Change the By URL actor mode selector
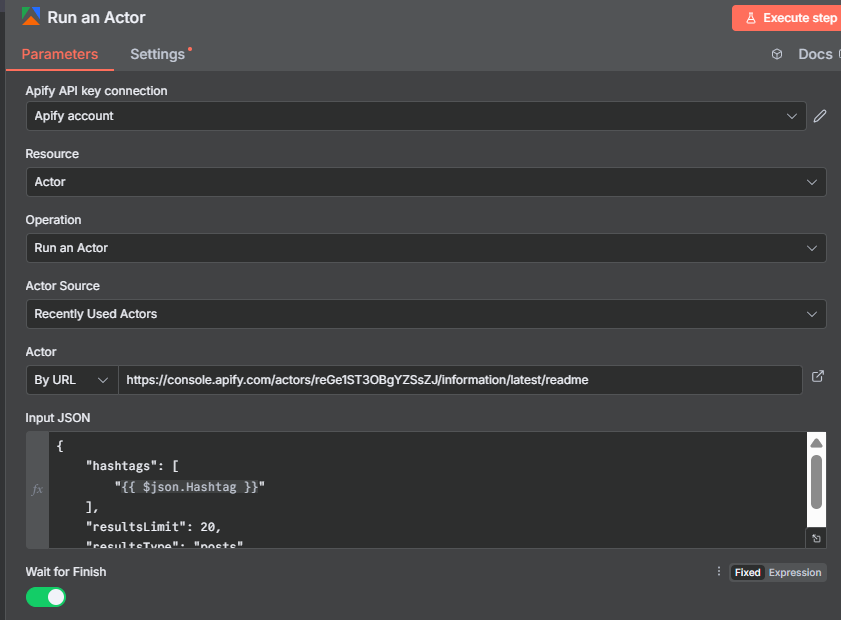Image resolution: width=841 pixels, height=620 pixels. coord(72,380)
